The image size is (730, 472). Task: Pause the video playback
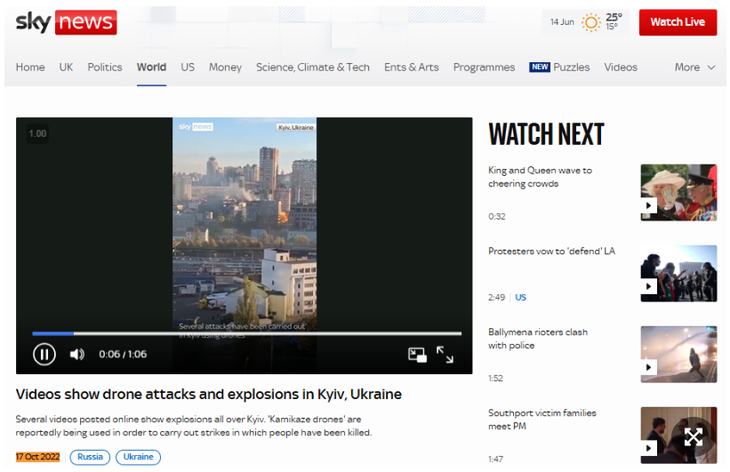point(44,354)
